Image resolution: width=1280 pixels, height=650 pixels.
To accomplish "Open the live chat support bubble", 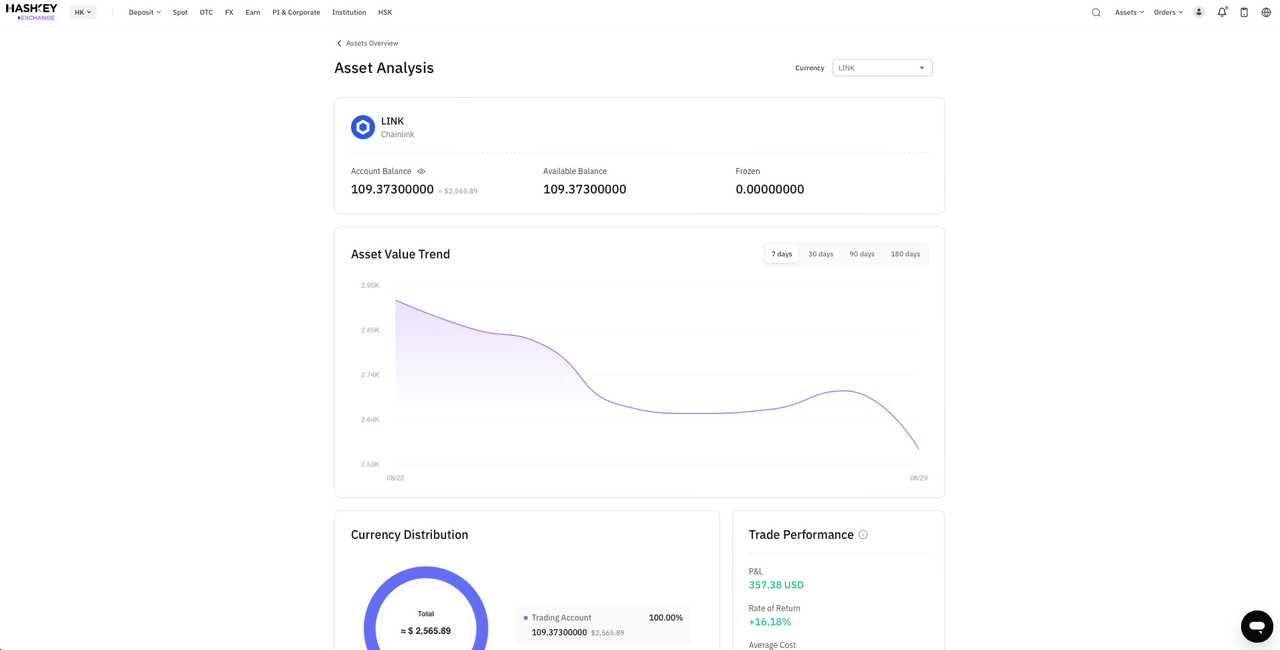I will (x=1257, y=626).
